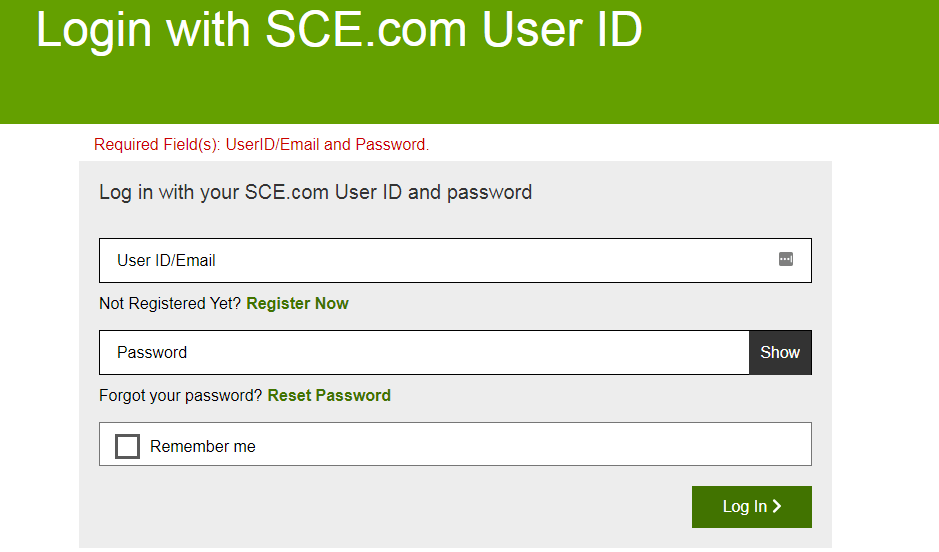Viewport: 939px width, 552px height.
Task: Click the 'Forgot your password?' text
Action: pyautogui.click(x=181, y=395)
